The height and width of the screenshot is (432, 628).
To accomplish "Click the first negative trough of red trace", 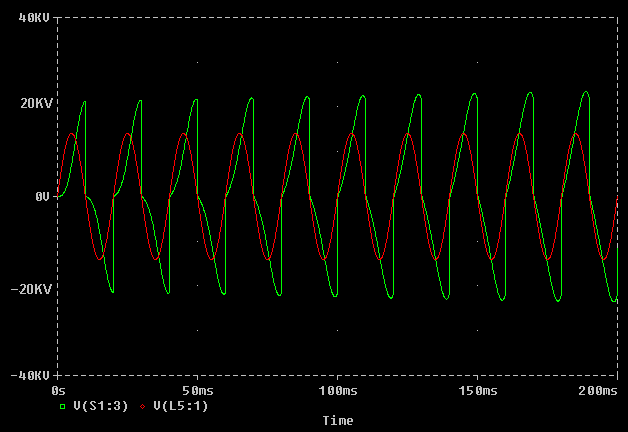I will click(x=99, y=260).
